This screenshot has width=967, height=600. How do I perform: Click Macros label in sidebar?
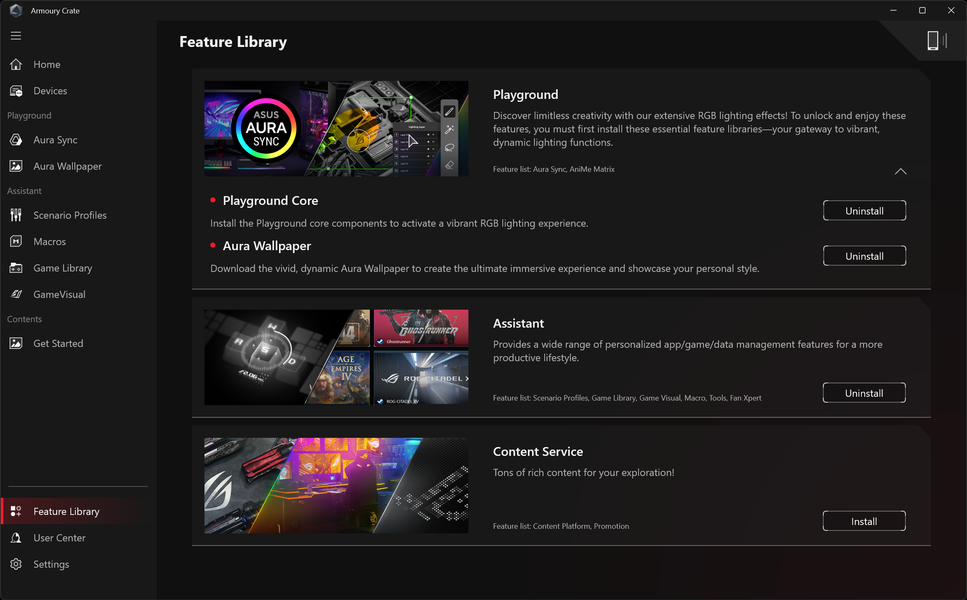49,242
